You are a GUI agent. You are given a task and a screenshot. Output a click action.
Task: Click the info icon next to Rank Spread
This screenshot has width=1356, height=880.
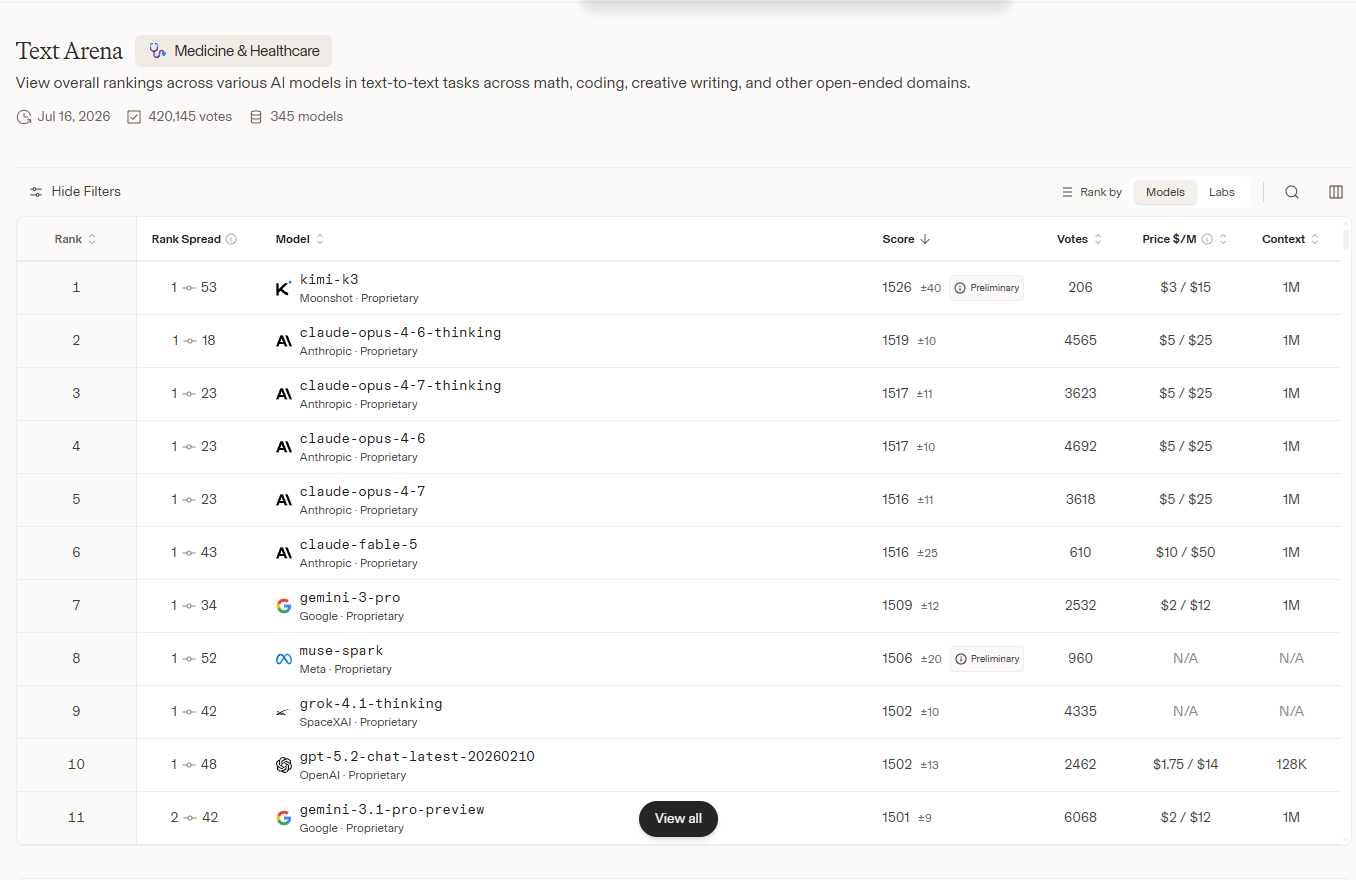point(231,239)
